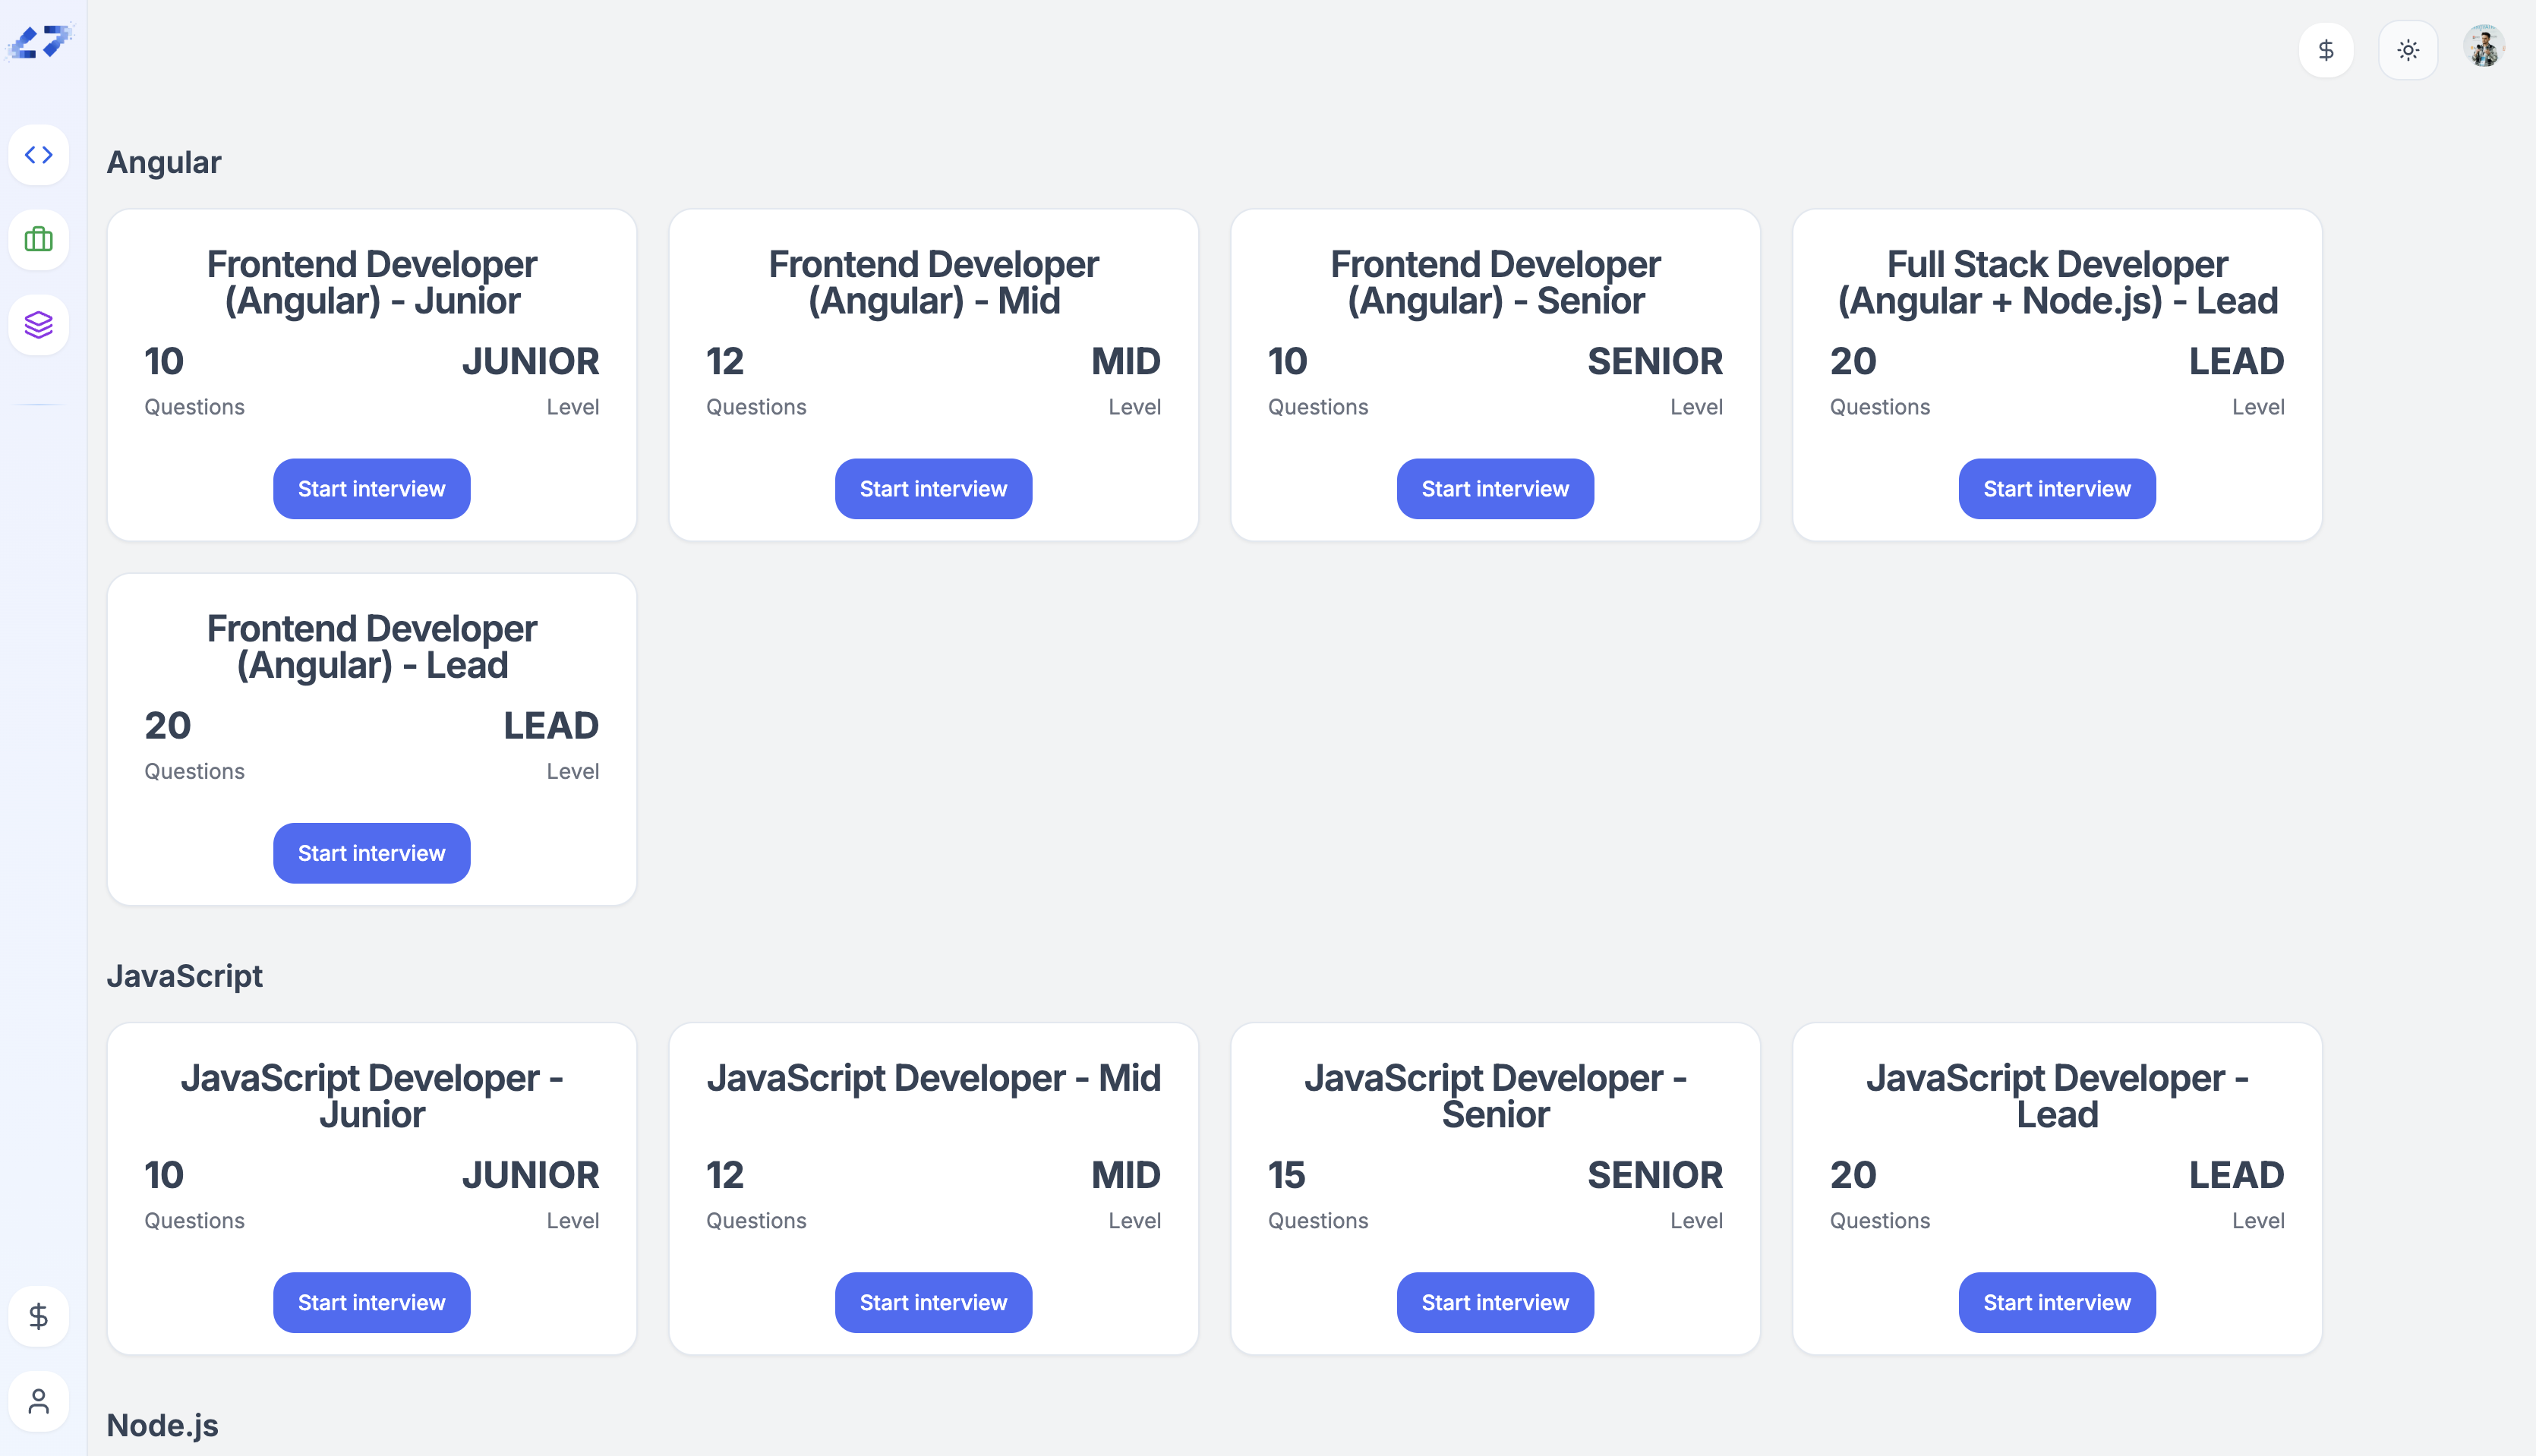Start the Frontend Developer (Angular) Lead interview
The image size is (2536, 1456).
pyautogui.click(x=371, y=853)
